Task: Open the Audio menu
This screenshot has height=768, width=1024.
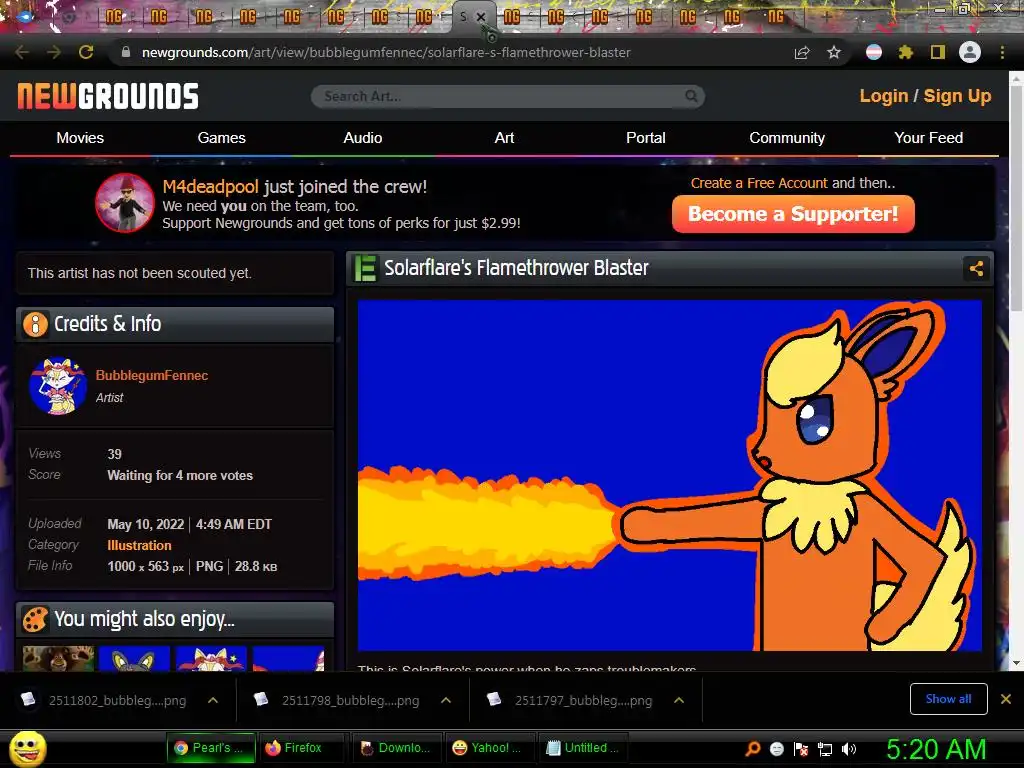Action: point(363,138)
